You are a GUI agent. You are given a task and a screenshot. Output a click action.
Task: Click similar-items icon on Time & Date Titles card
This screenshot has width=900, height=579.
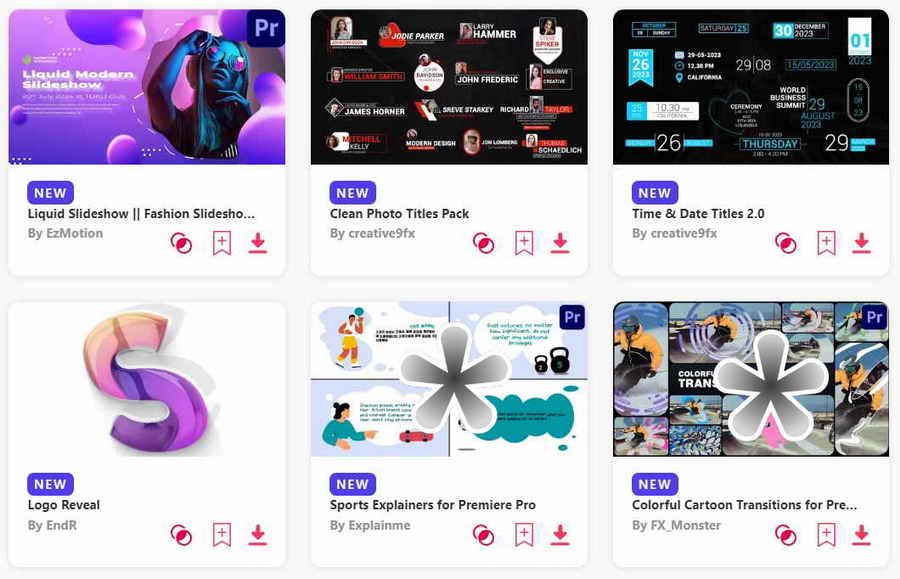pyautogui.click(x=786, y=243)
